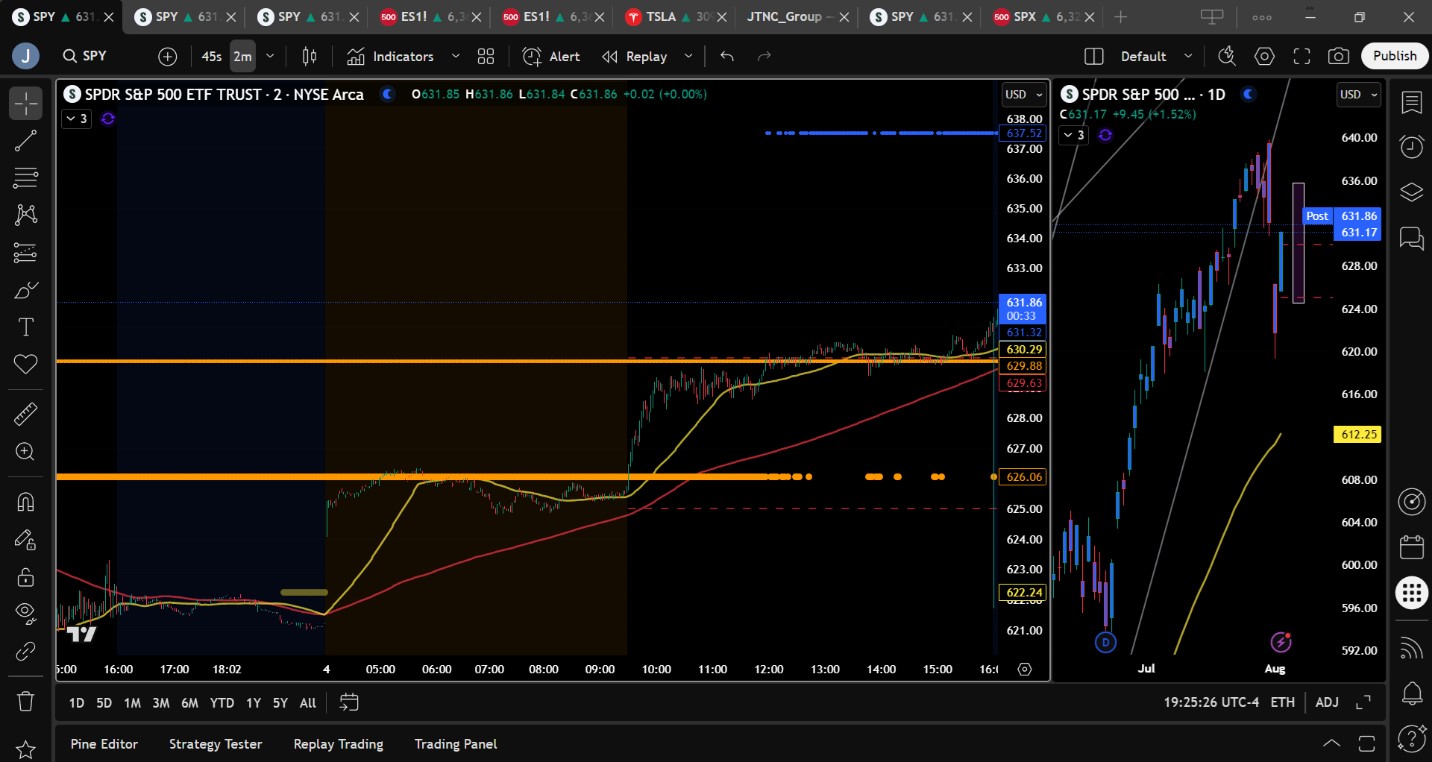Select the ruler measure tool
1432x762 pixels.
pyautogui.click(x=26, y=413)
